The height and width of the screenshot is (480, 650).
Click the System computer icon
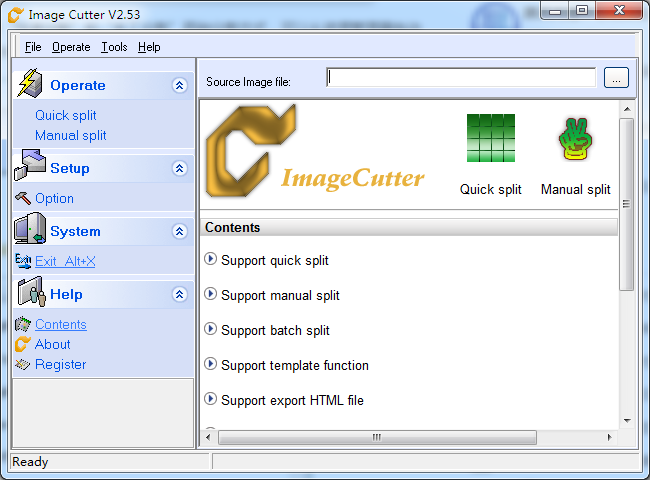click(30, 228)
